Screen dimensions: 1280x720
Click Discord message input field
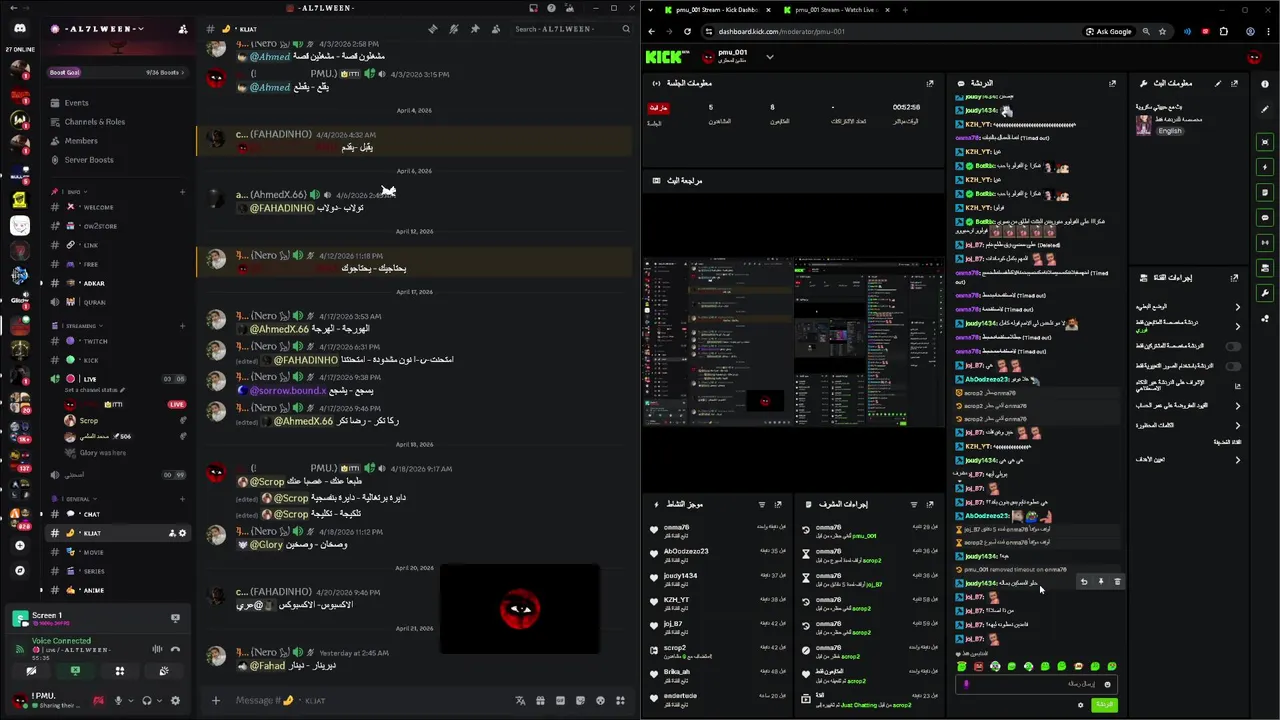pos(370,700)
